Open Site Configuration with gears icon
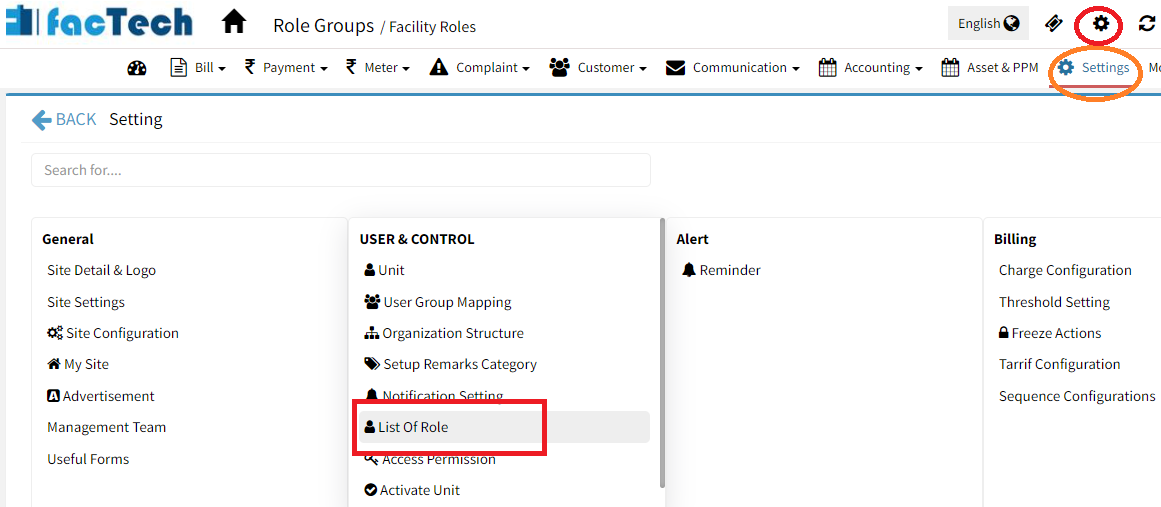1161x507 pixels. (x=113, y=333)
